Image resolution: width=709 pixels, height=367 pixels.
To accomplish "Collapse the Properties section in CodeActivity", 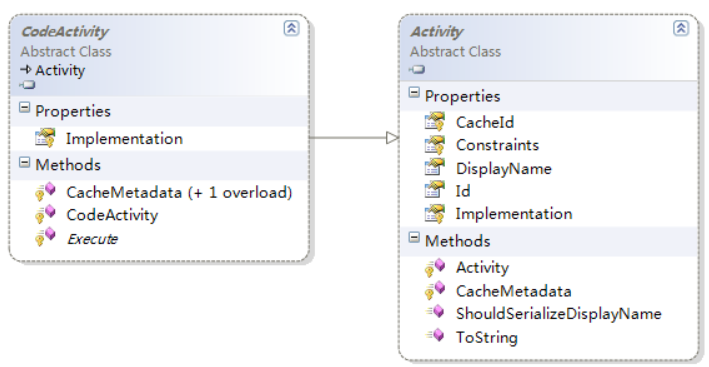I will coord(24,108).
